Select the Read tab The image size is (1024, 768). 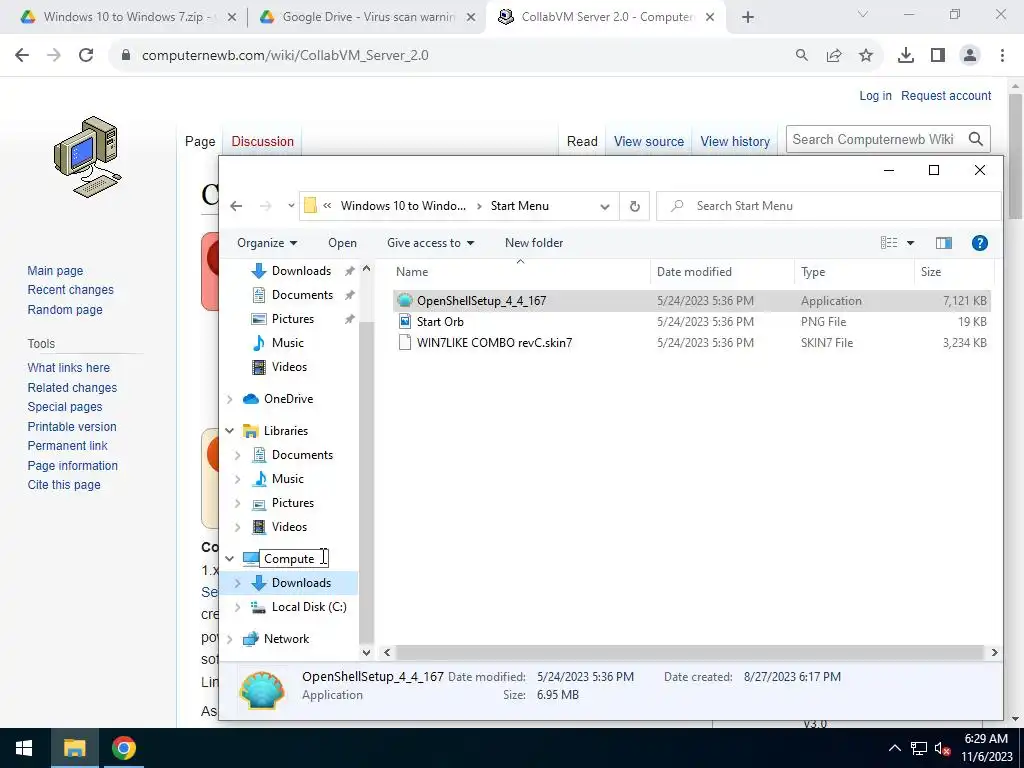582,142
